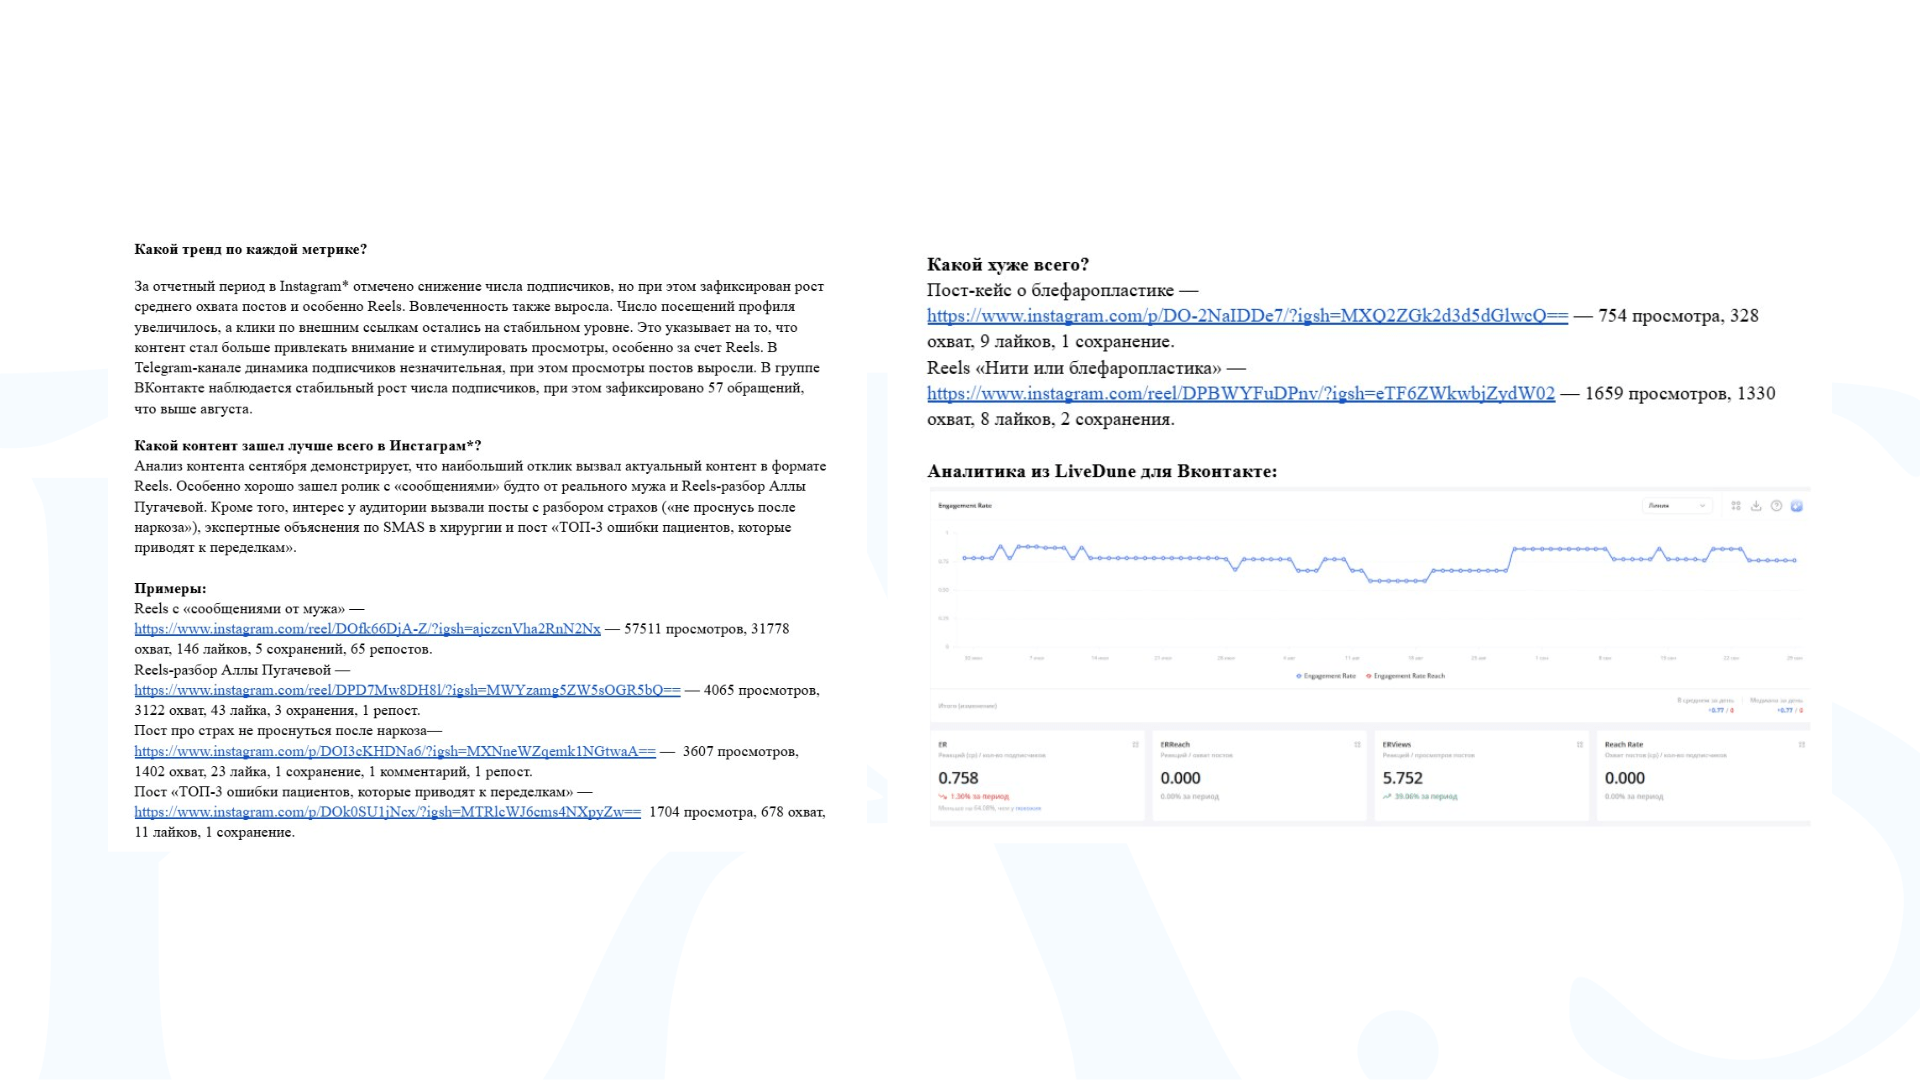Click the drag-handle icon on the ERViews card
The image size is (1920, 1080).
(1580, 745)
